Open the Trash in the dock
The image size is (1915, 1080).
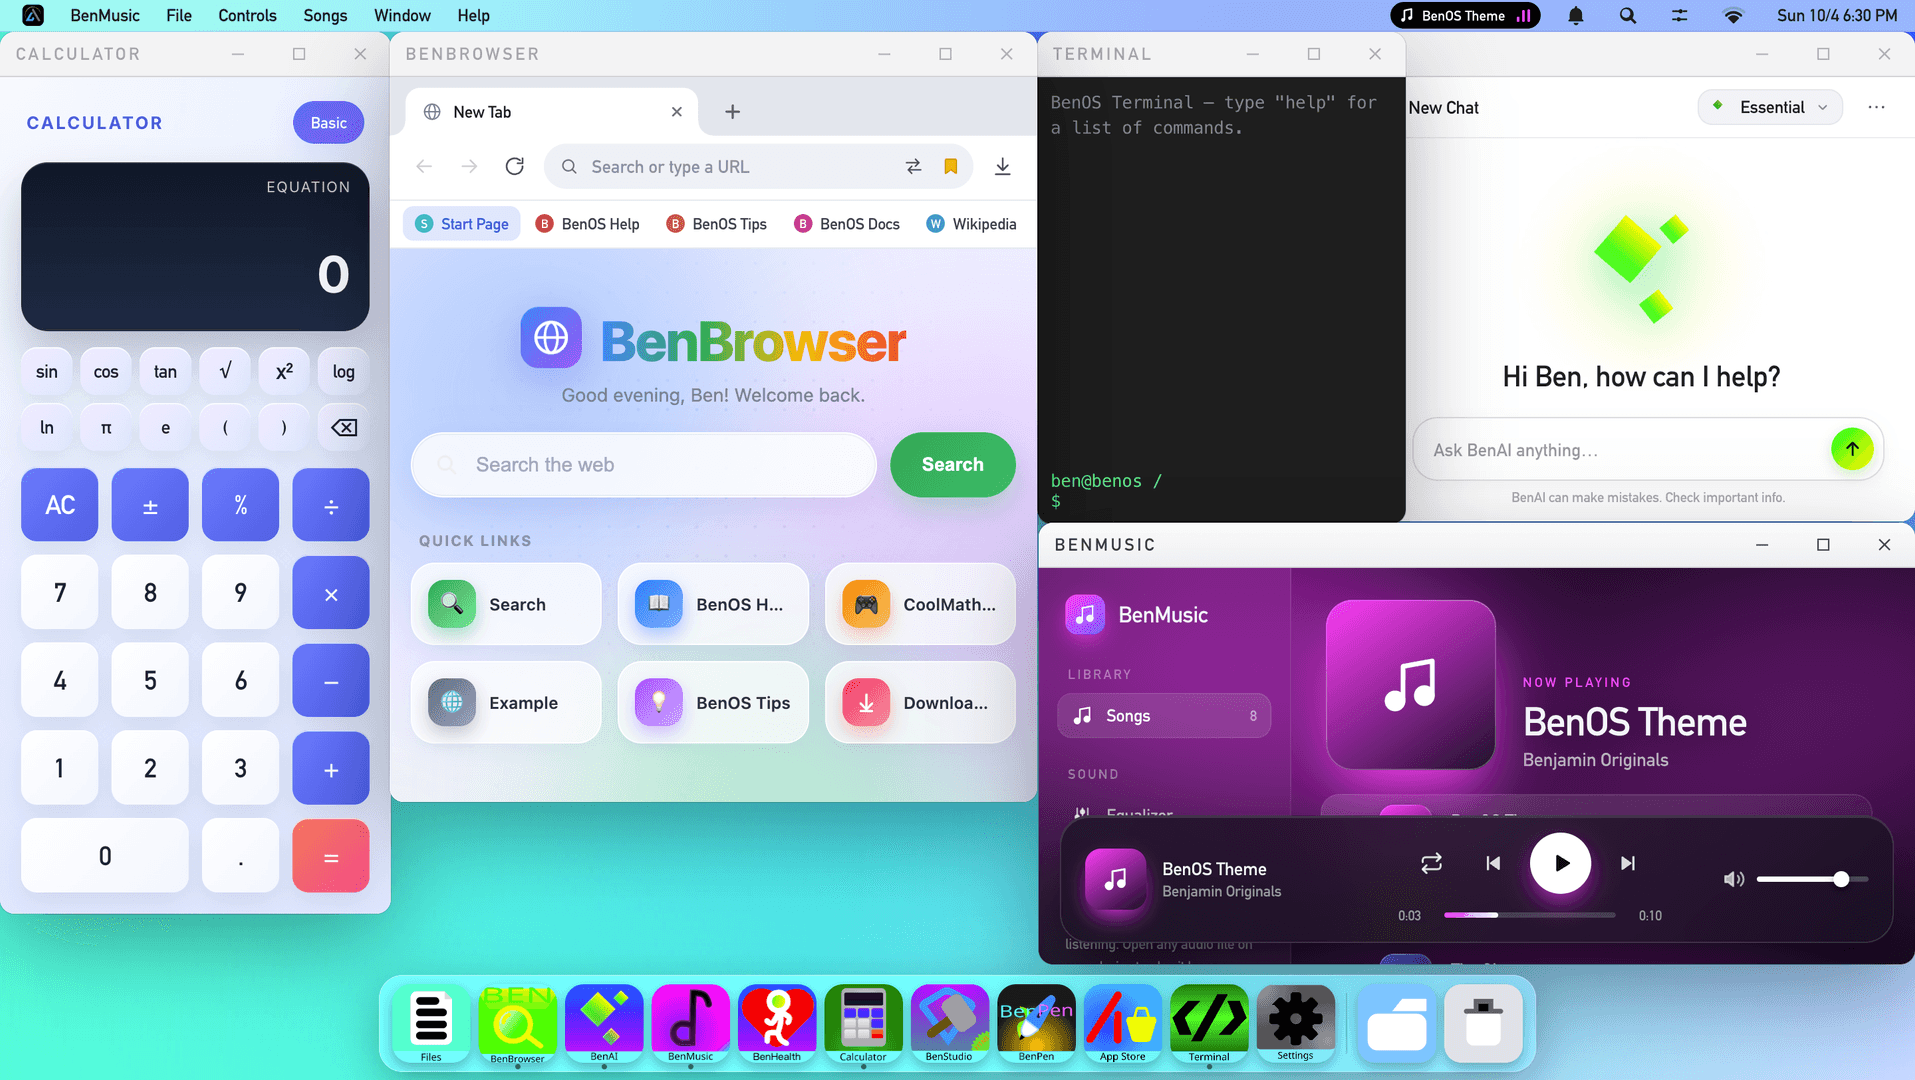point(1484,1023)
